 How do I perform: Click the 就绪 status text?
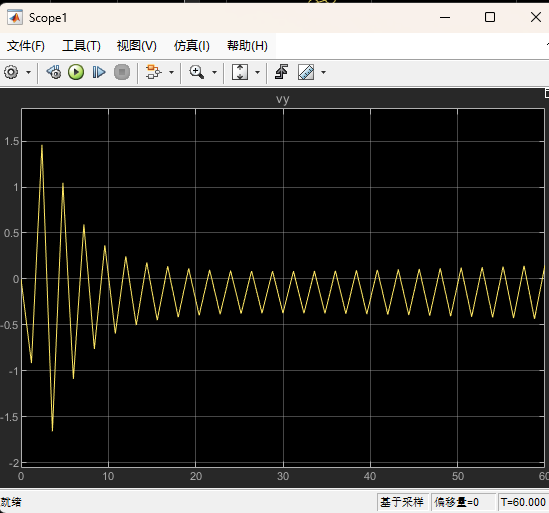(x=11, y=502)
